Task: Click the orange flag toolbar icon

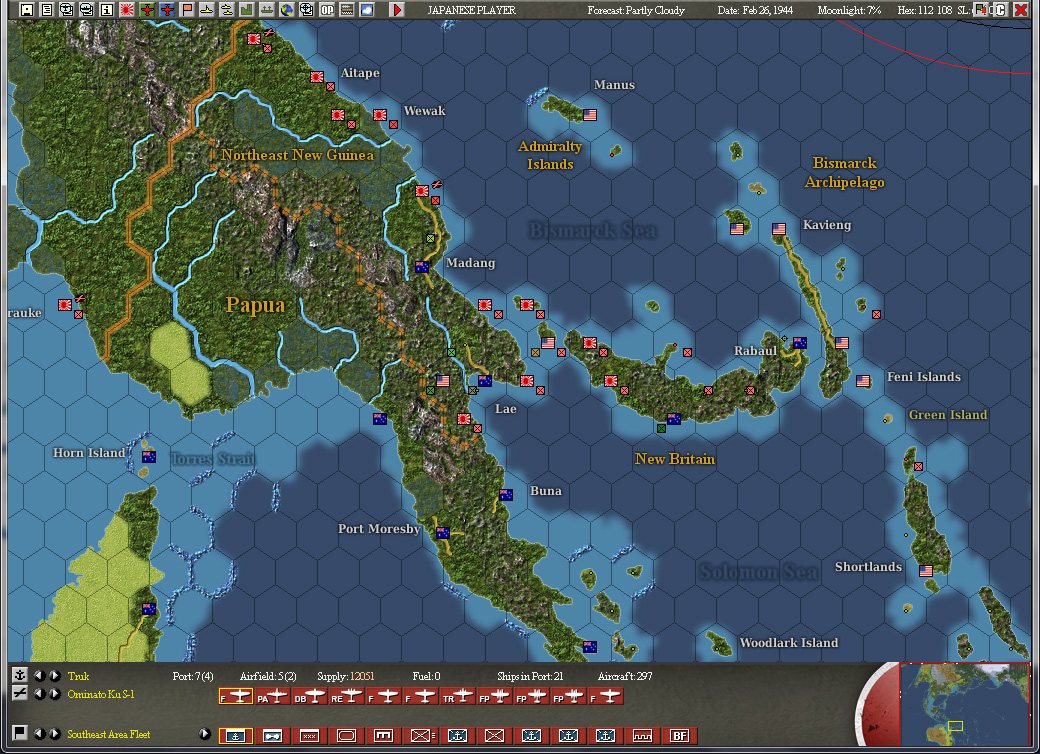Action: pos(187,10)
